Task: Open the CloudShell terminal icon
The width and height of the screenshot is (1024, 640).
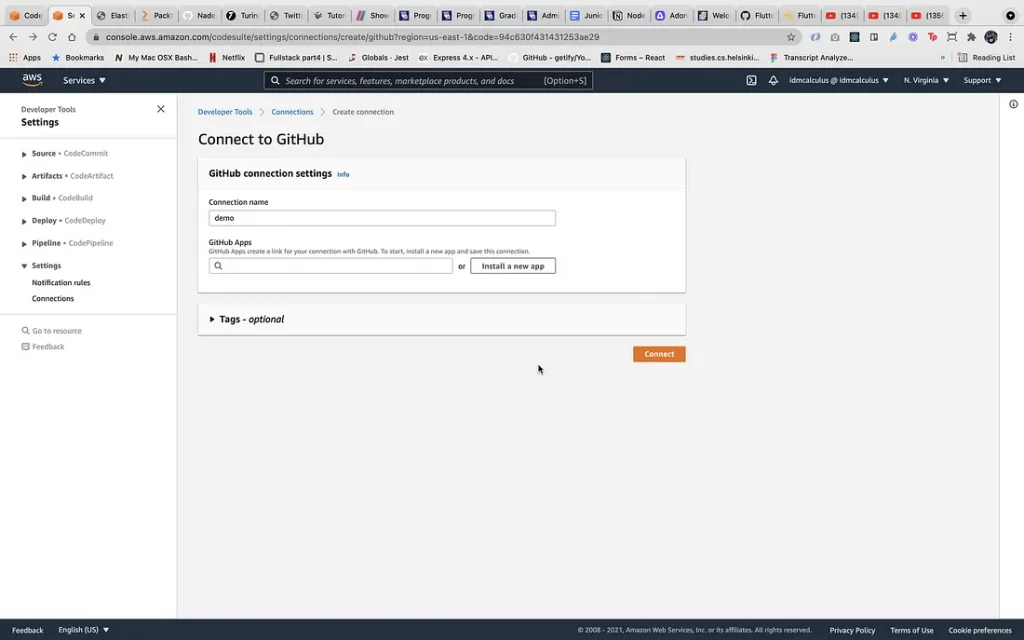Action: pyautogui.click(x=751, y=80)
